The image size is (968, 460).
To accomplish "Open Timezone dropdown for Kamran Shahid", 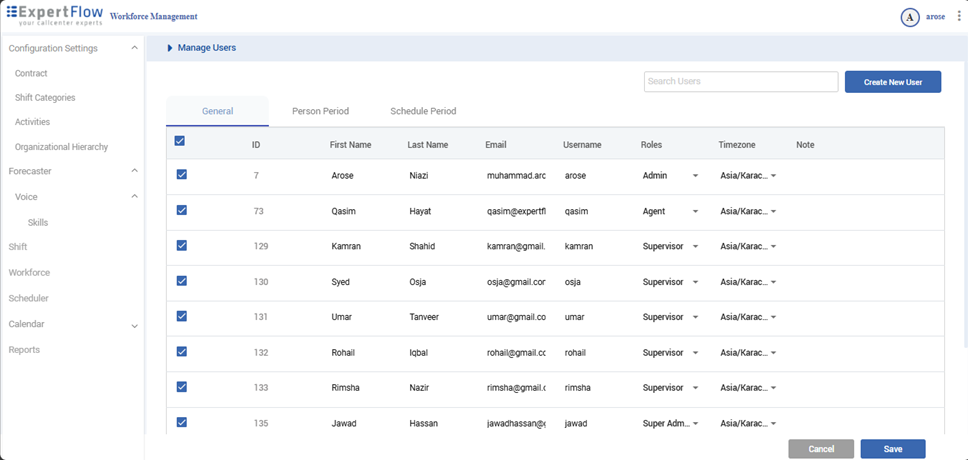I will 773,247.
